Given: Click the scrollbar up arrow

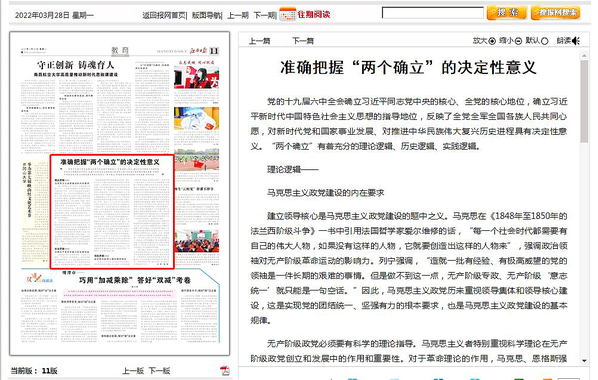Looking at the screenshot, I should point(584,56).
